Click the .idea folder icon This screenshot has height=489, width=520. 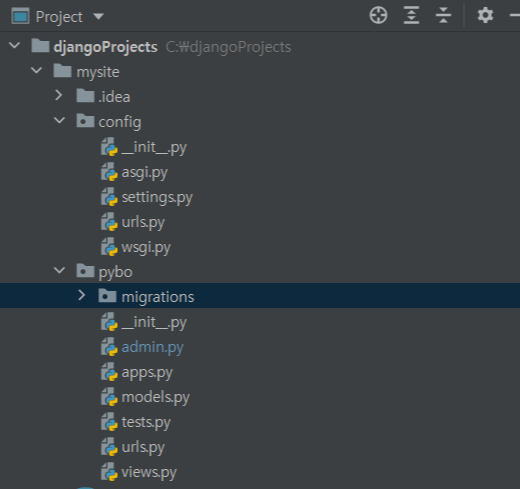[x=85, y=96]
